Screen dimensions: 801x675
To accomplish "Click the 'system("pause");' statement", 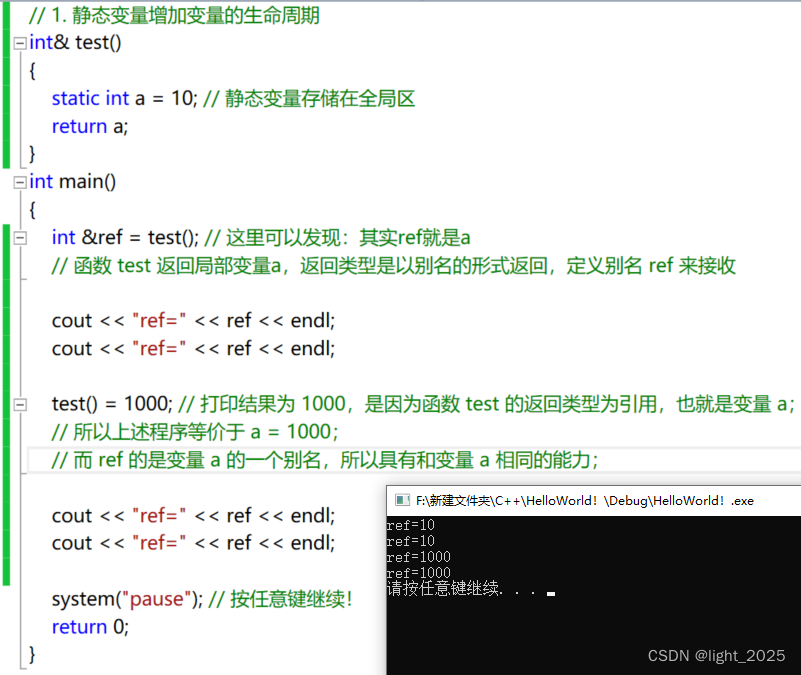I will pos(127,599).
